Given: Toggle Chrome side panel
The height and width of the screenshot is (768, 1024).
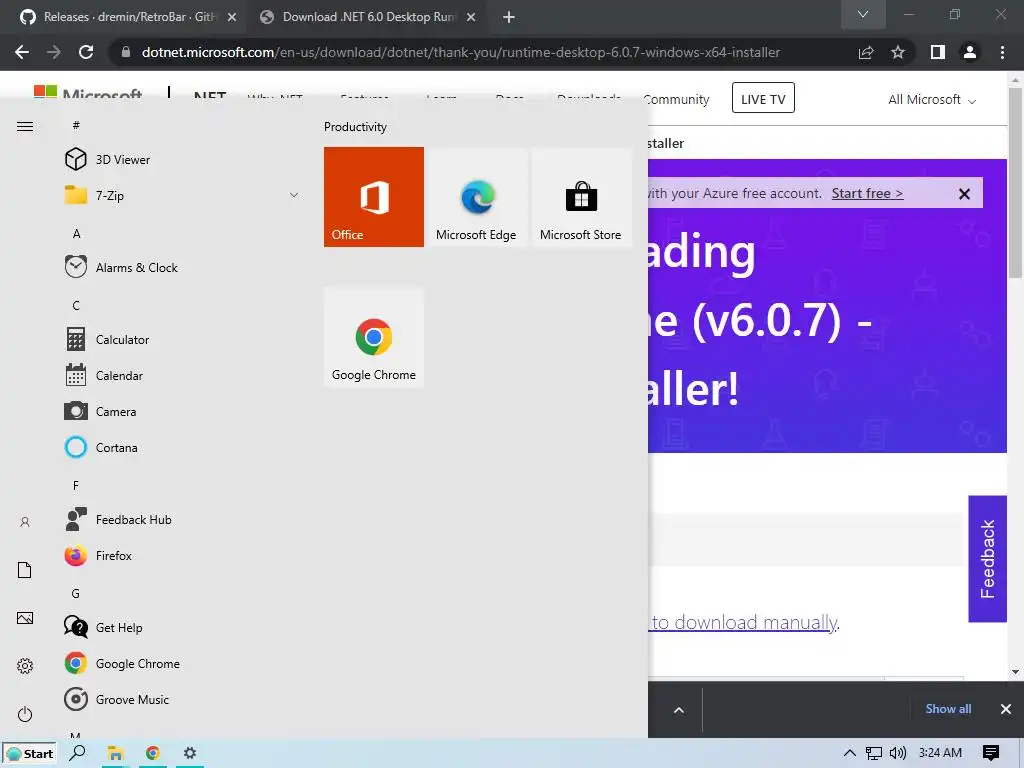Looking at the screenshot, I should point(938,52).
